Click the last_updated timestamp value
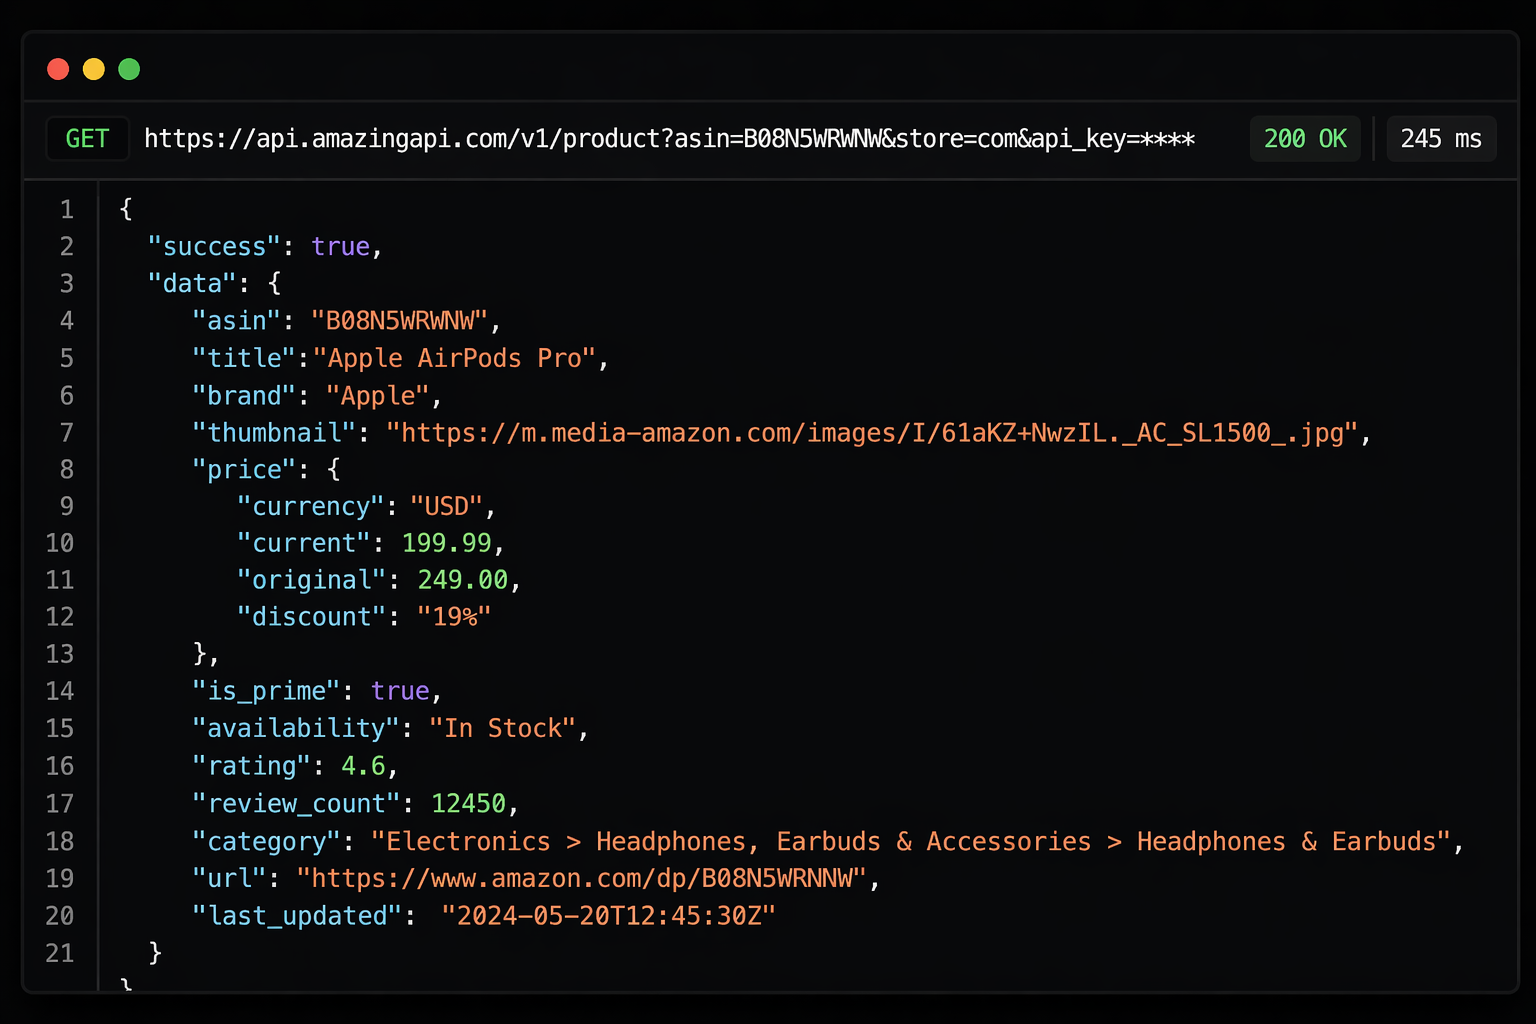Image resolution: width=1536 pixels, height=1024 pixels. pos(608,916)
